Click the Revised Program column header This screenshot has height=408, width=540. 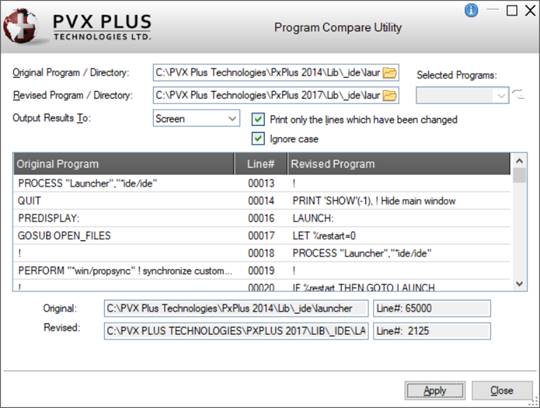(399, 164)
